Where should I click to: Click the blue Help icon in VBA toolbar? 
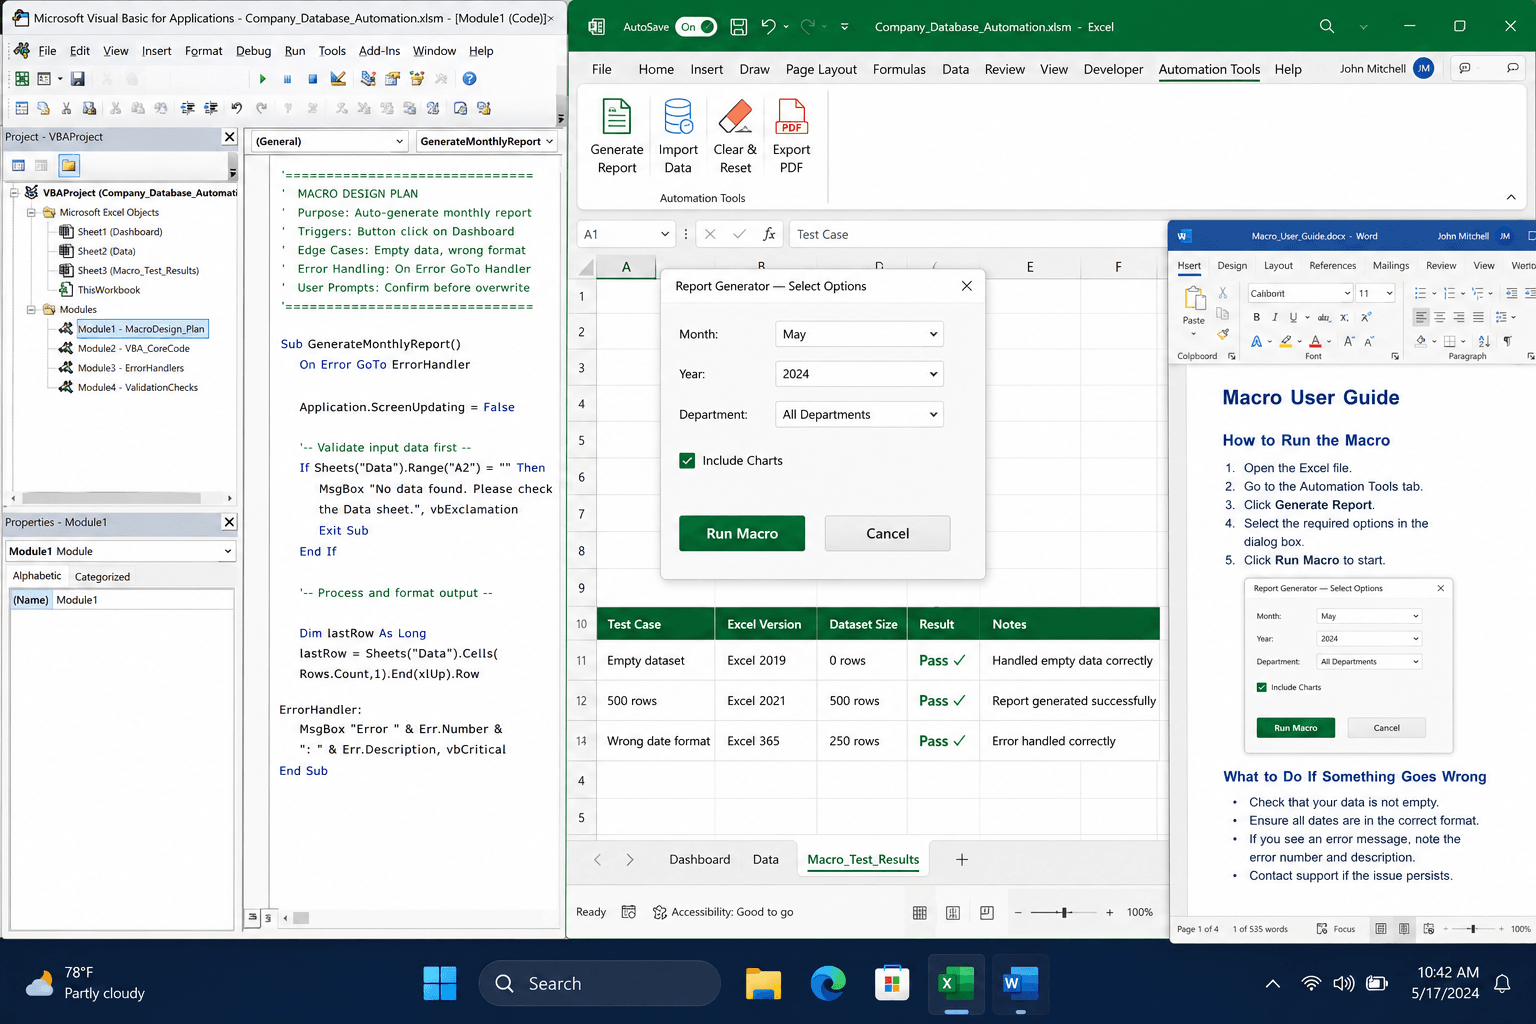pos(469,78)
